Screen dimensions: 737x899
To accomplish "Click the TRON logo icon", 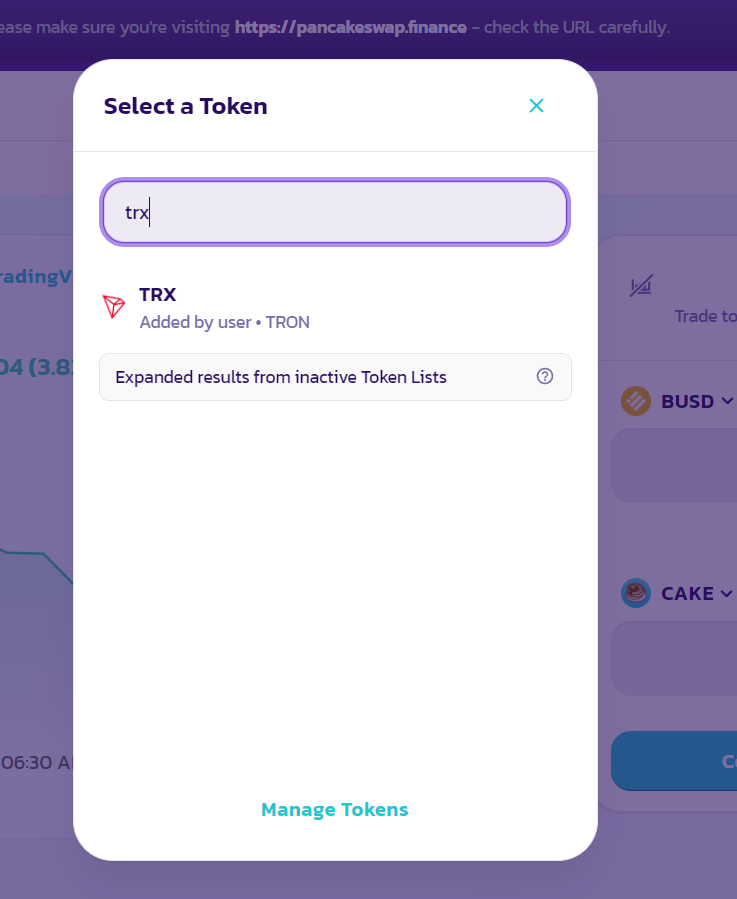I will pos(114,307).
